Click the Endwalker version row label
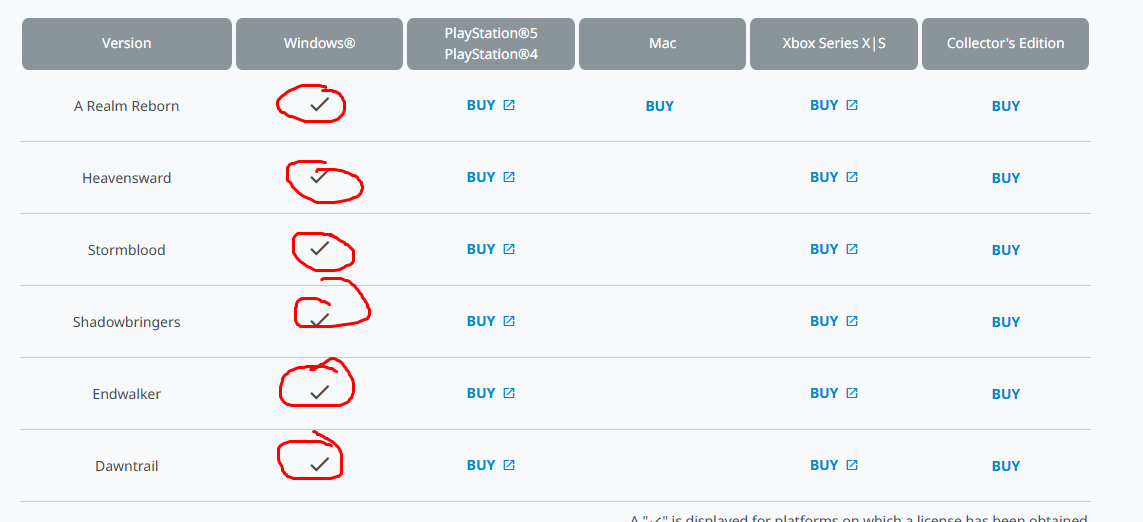 click(127, 394)
